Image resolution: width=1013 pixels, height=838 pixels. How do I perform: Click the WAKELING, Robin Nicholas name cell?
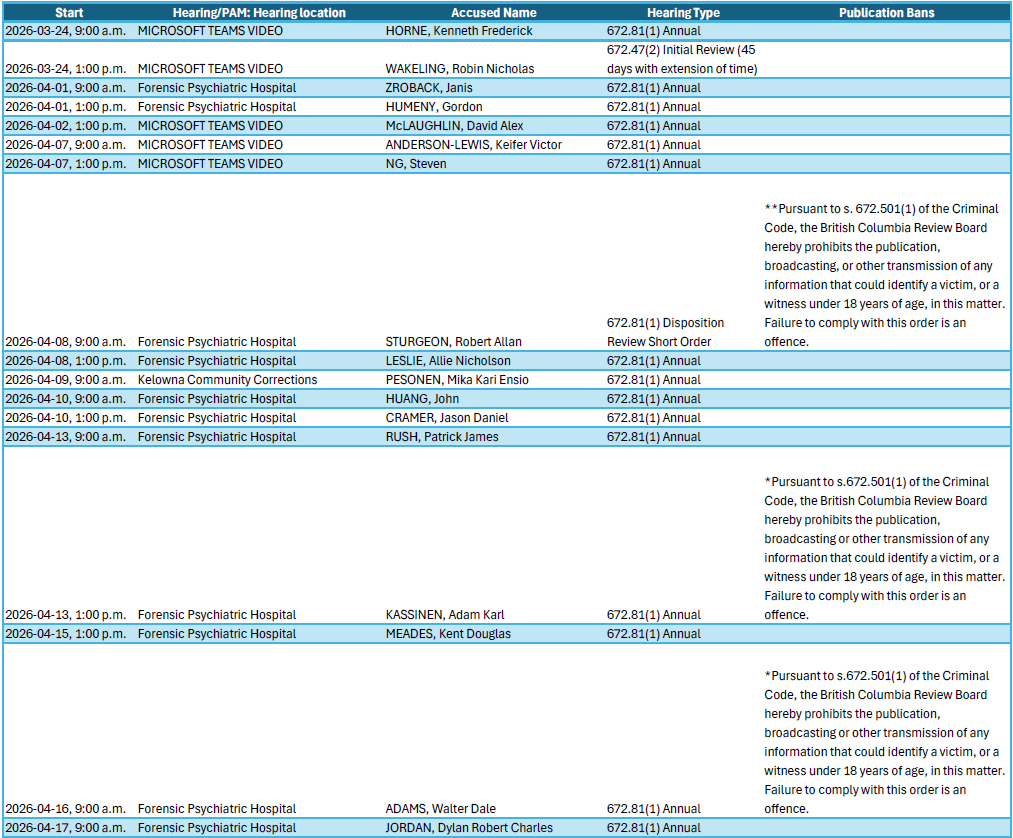click(459, 69)
